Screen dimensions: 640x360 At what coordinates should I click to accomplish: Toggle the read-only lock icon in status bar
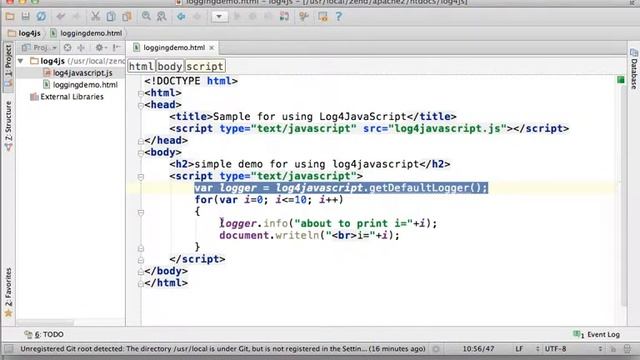pos(613,349)
